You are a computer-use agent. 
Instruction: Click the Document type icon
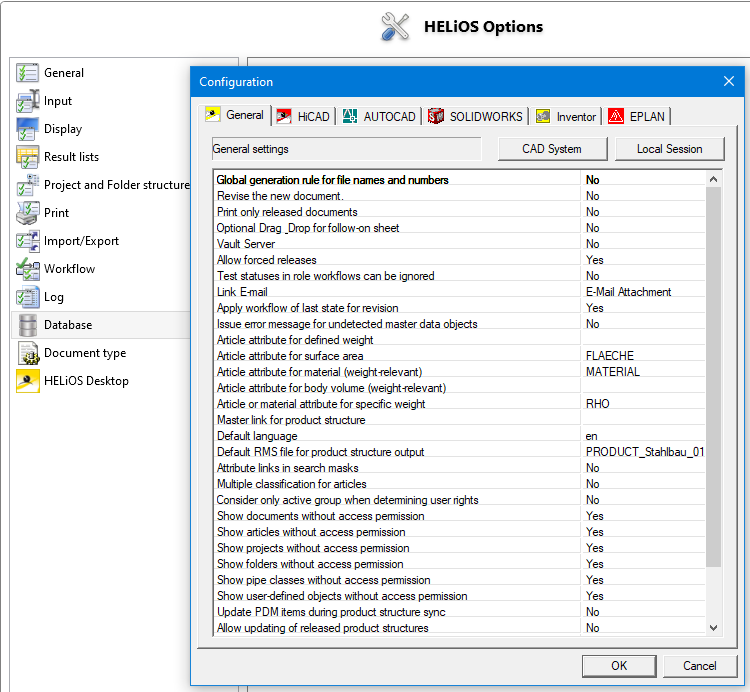28,353
